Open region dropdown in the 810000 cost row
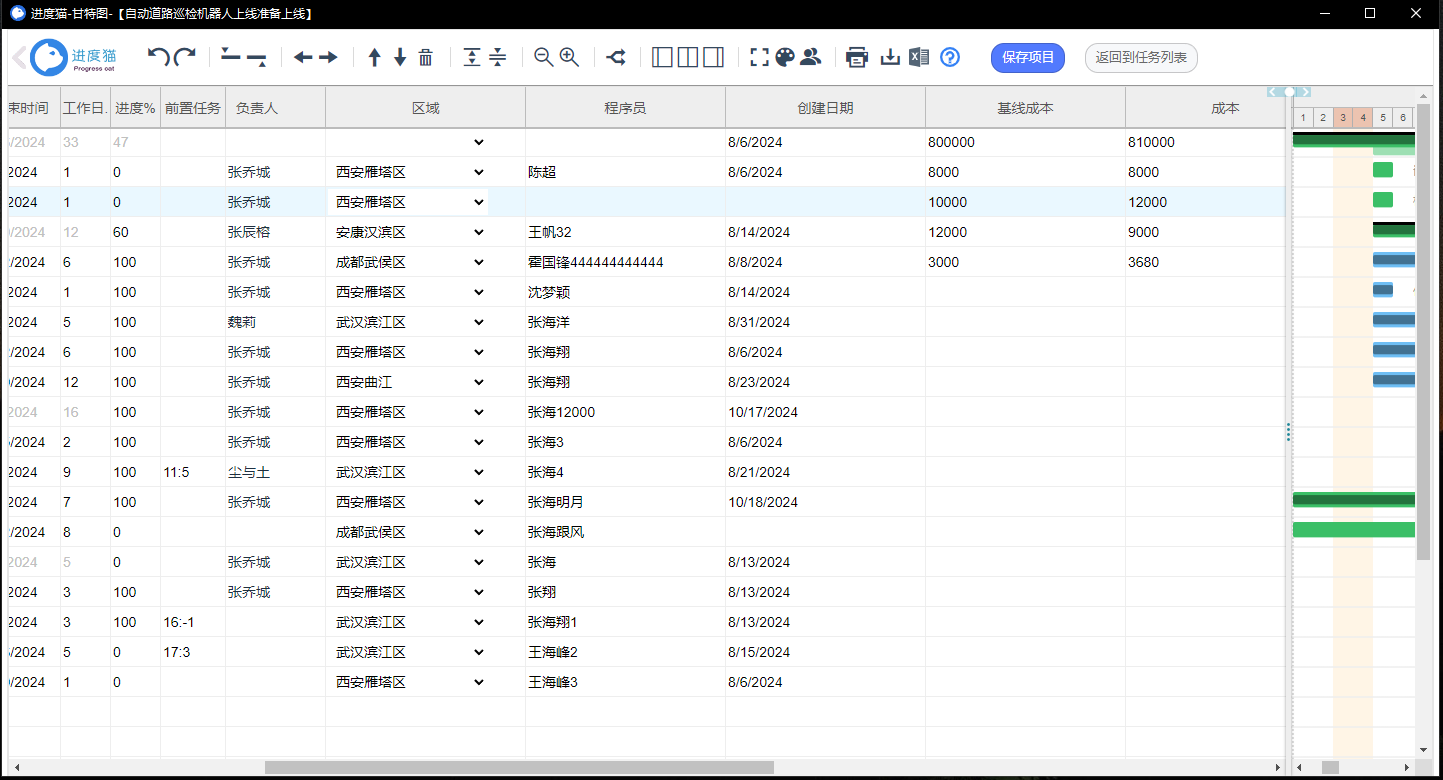 tap(407, 142)
